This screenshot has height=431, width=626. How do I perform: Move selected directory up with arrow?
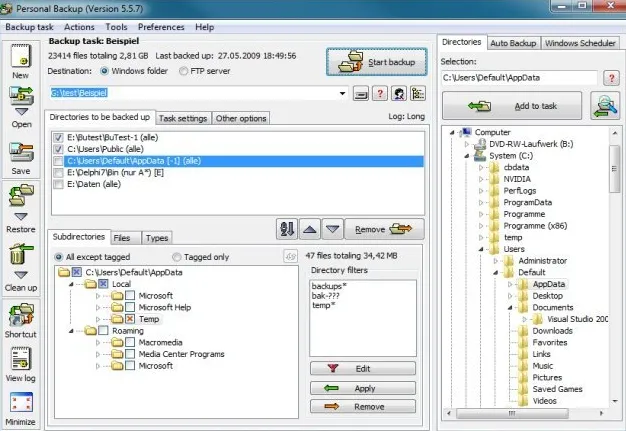pos(310,229)
